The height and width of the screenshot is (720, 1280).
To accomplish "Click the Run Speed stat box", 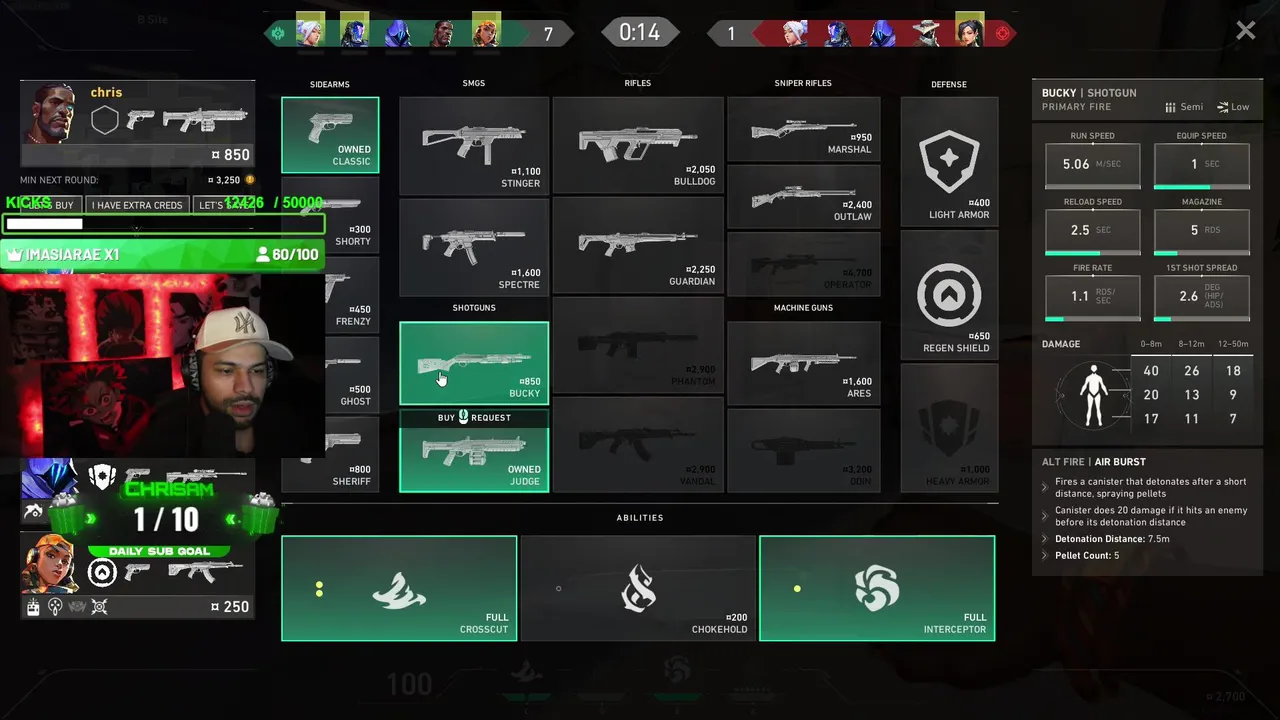I will click(x=1093, y=166).
